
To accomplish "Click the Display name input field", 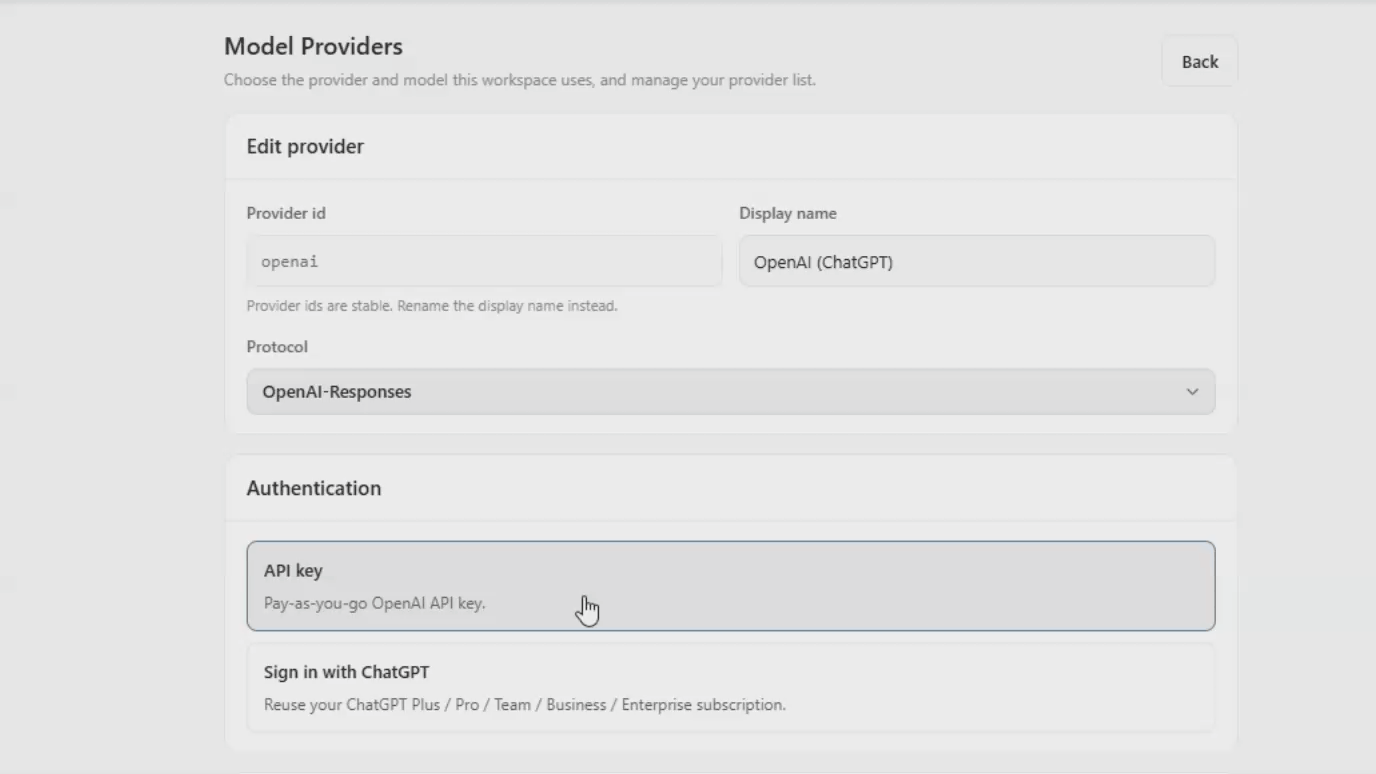I will (977, 262).
